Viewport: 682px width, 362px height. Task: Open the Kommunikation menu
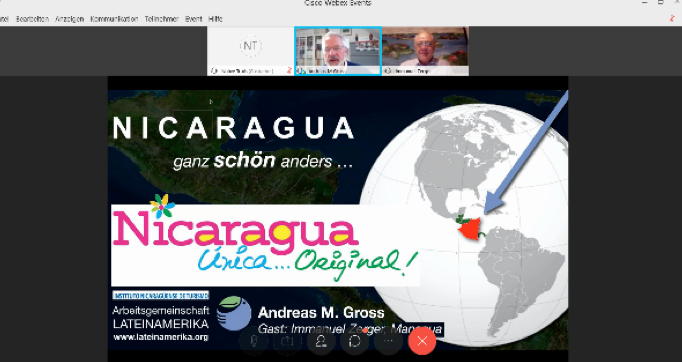(x=114, y=19)
